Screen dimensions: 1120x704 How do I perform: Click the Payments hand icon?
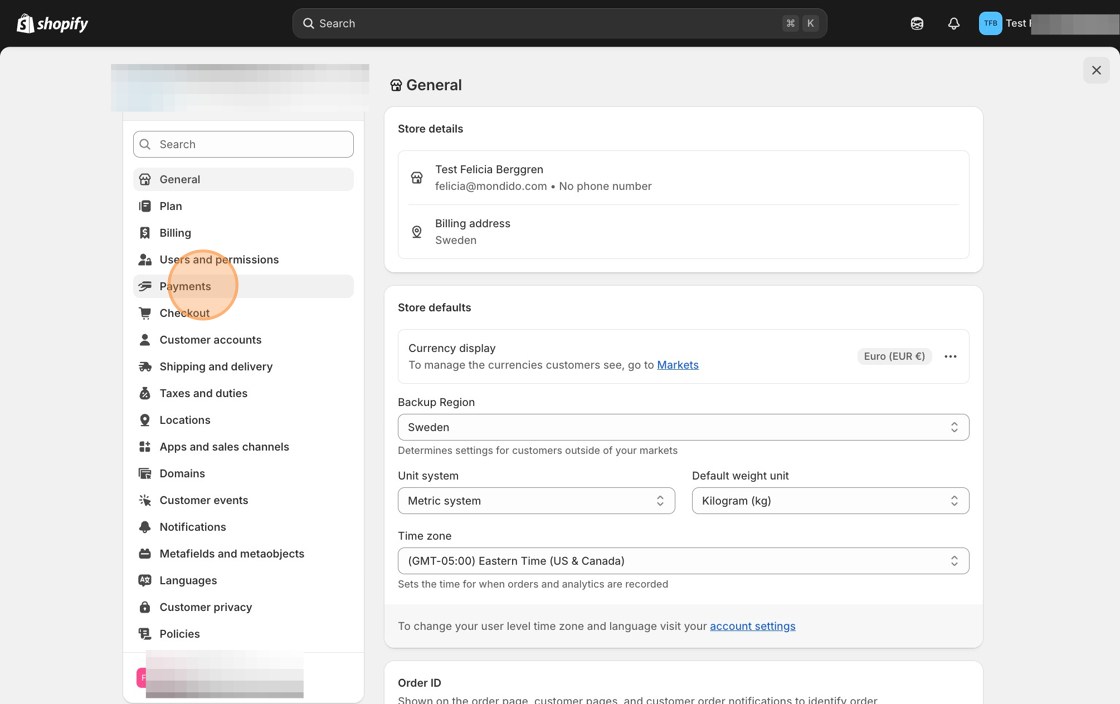pyautogui.click(x=145, y=286)
